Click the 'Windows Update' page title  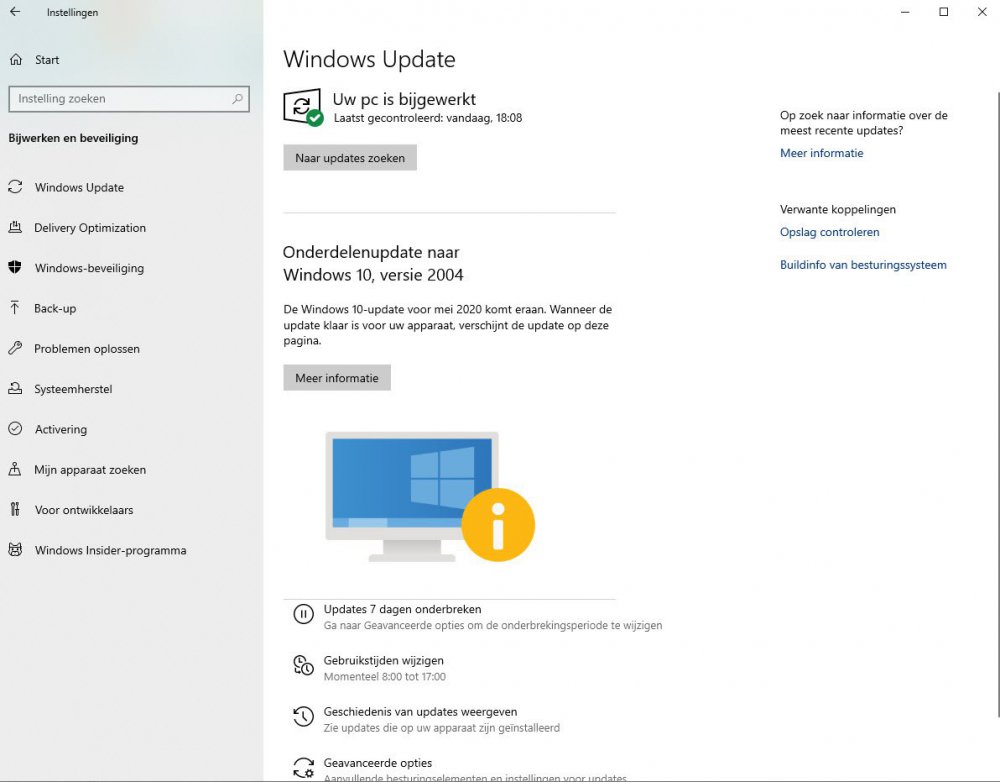tap(369, 59)
